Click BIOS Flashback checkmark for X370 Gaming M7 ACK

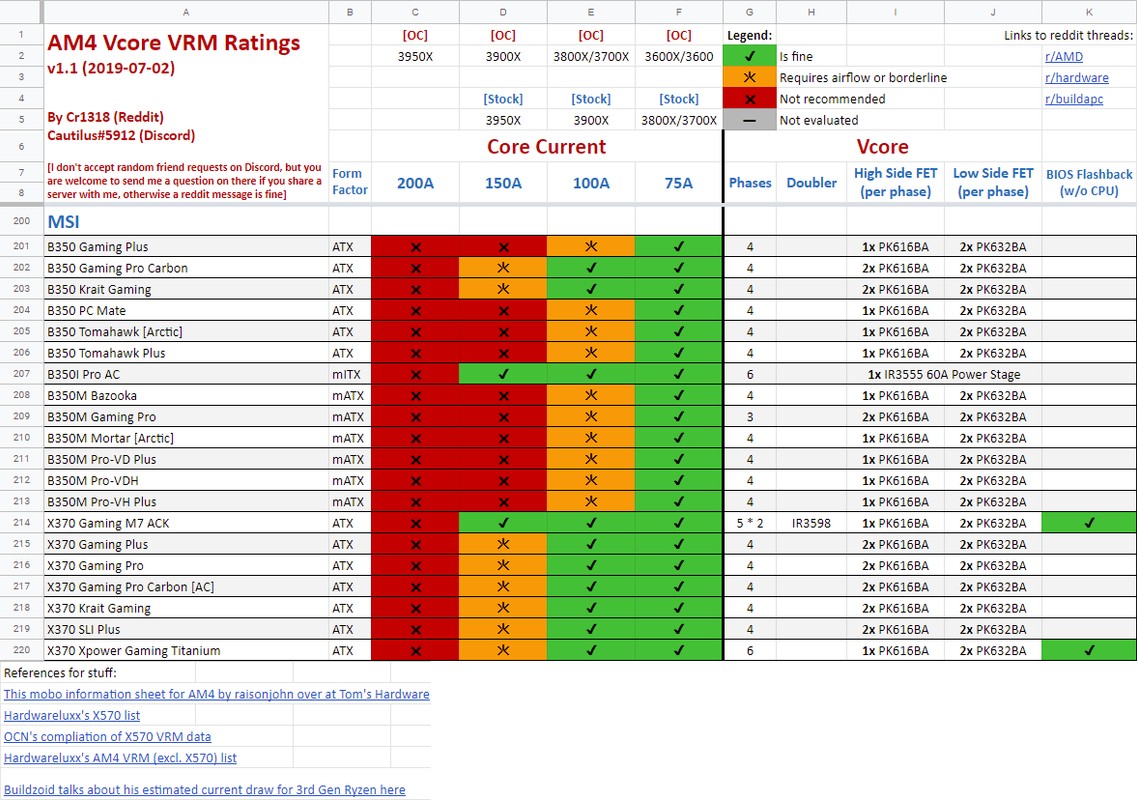click(x=1088, y=523)
